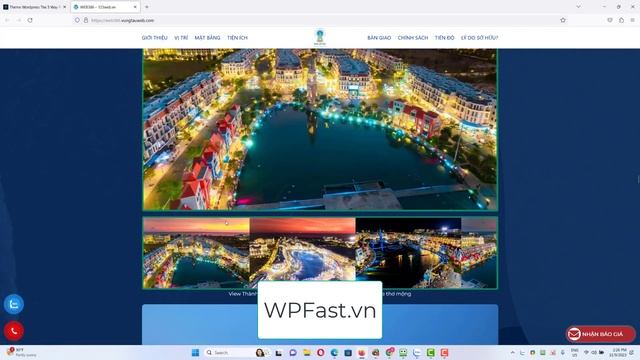Image resolution: width=640 pixels, height=360 pixels.
Task: Open the browser extensions icon
Action: [621, 20]
